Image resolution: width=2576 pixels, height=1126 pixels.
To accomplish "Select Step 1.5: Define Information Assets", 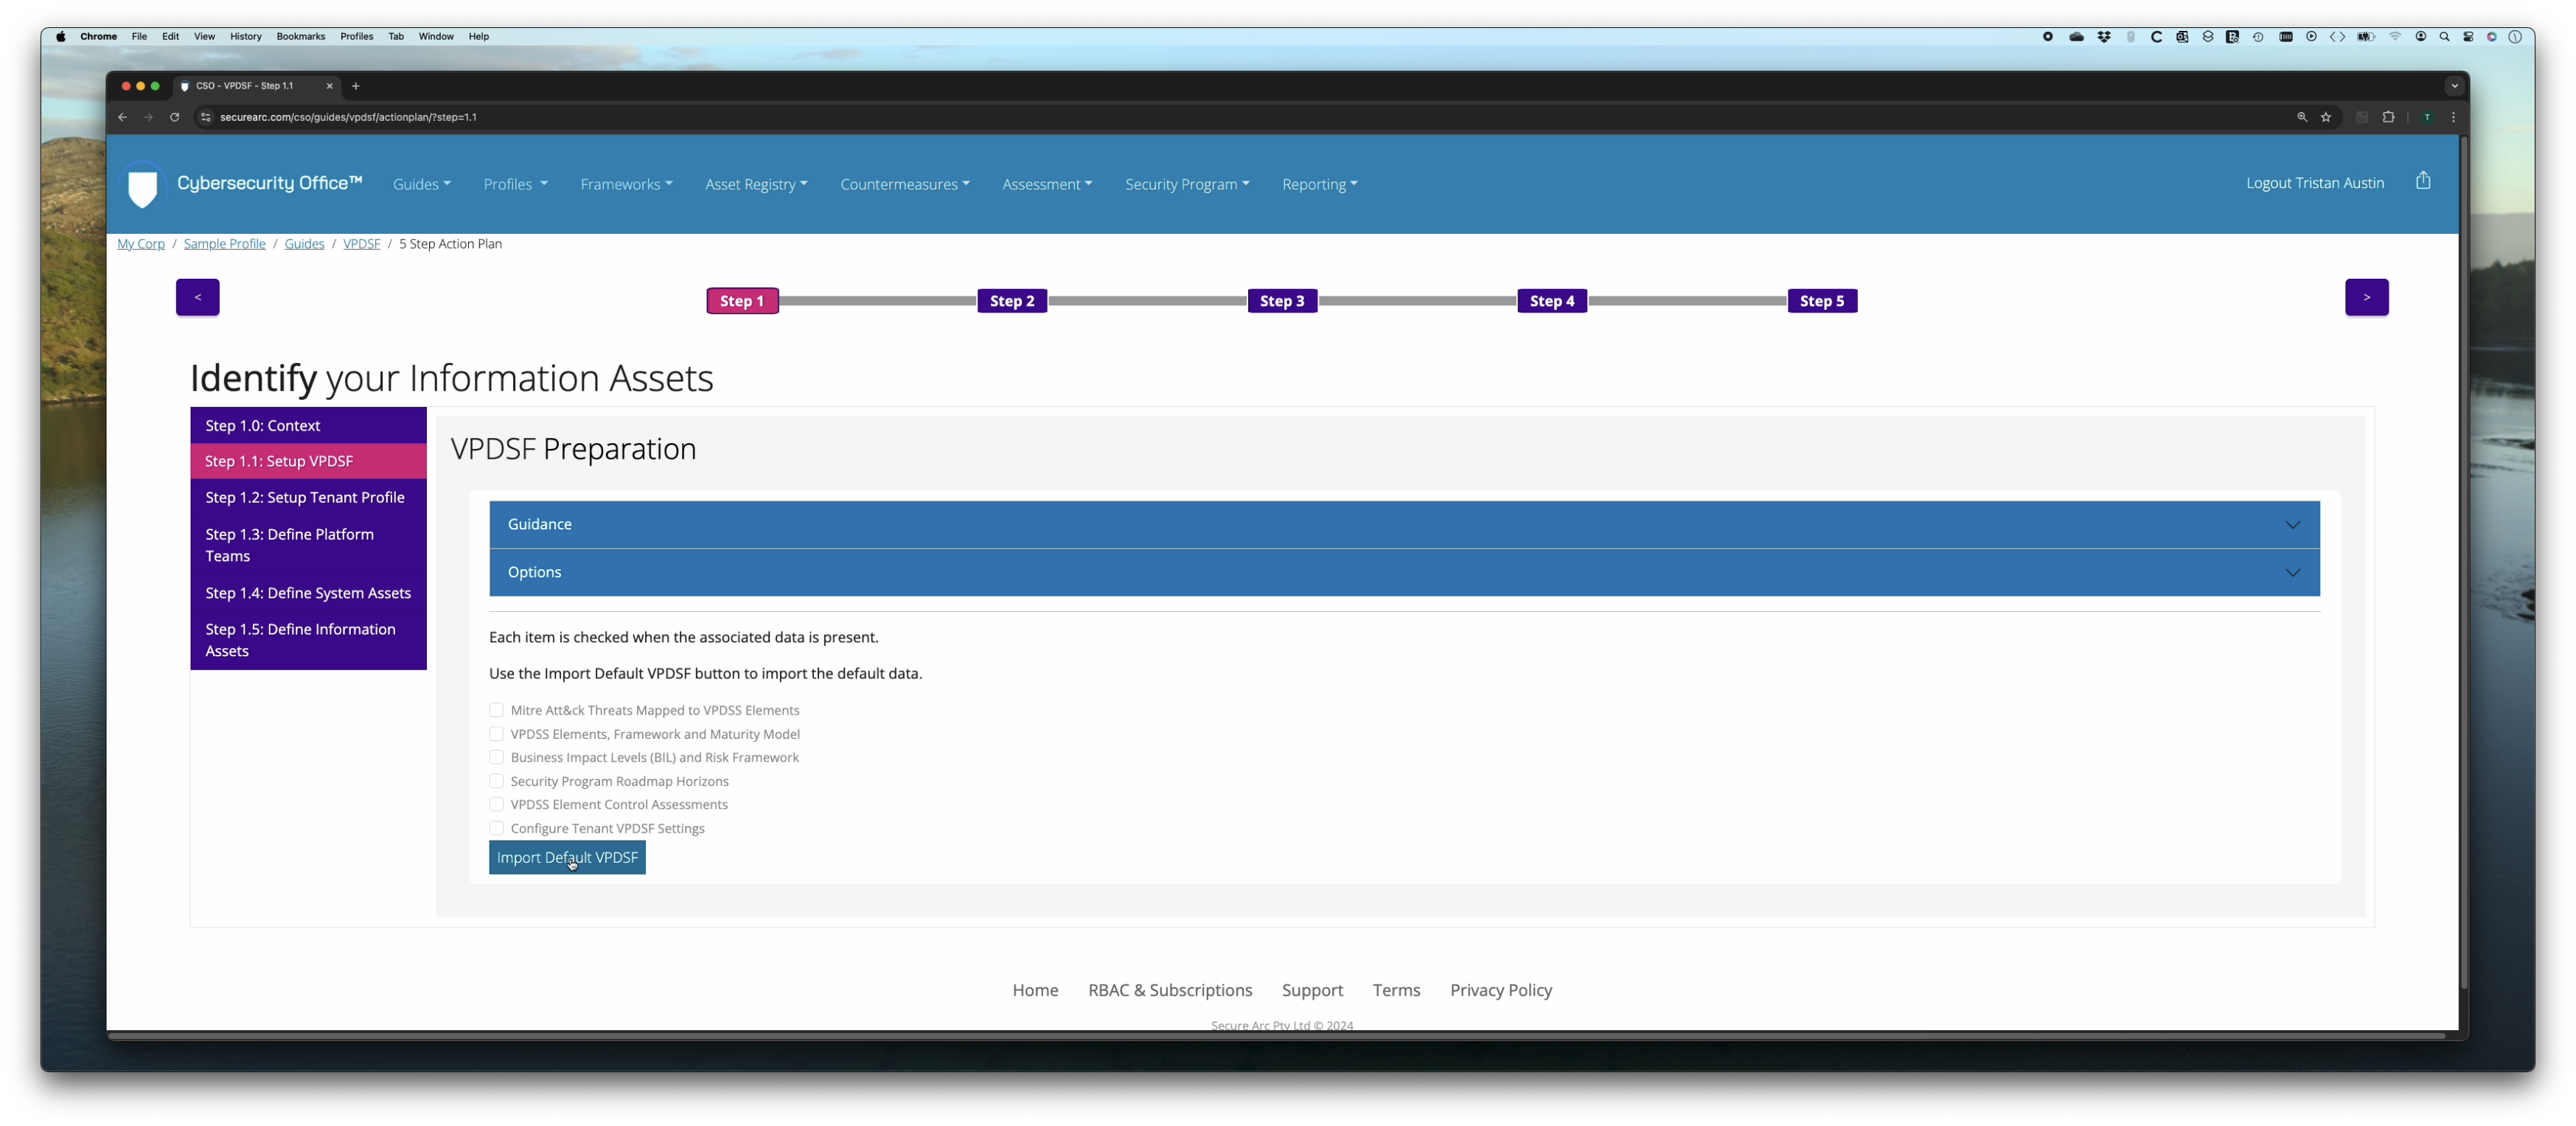I will point(308,640).
